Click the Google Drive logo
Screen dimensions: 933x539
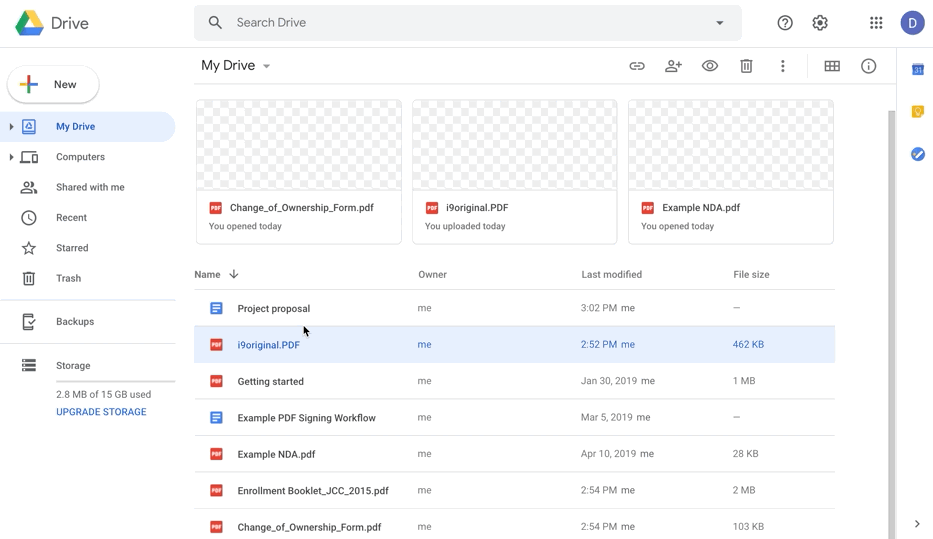[30, 23]
